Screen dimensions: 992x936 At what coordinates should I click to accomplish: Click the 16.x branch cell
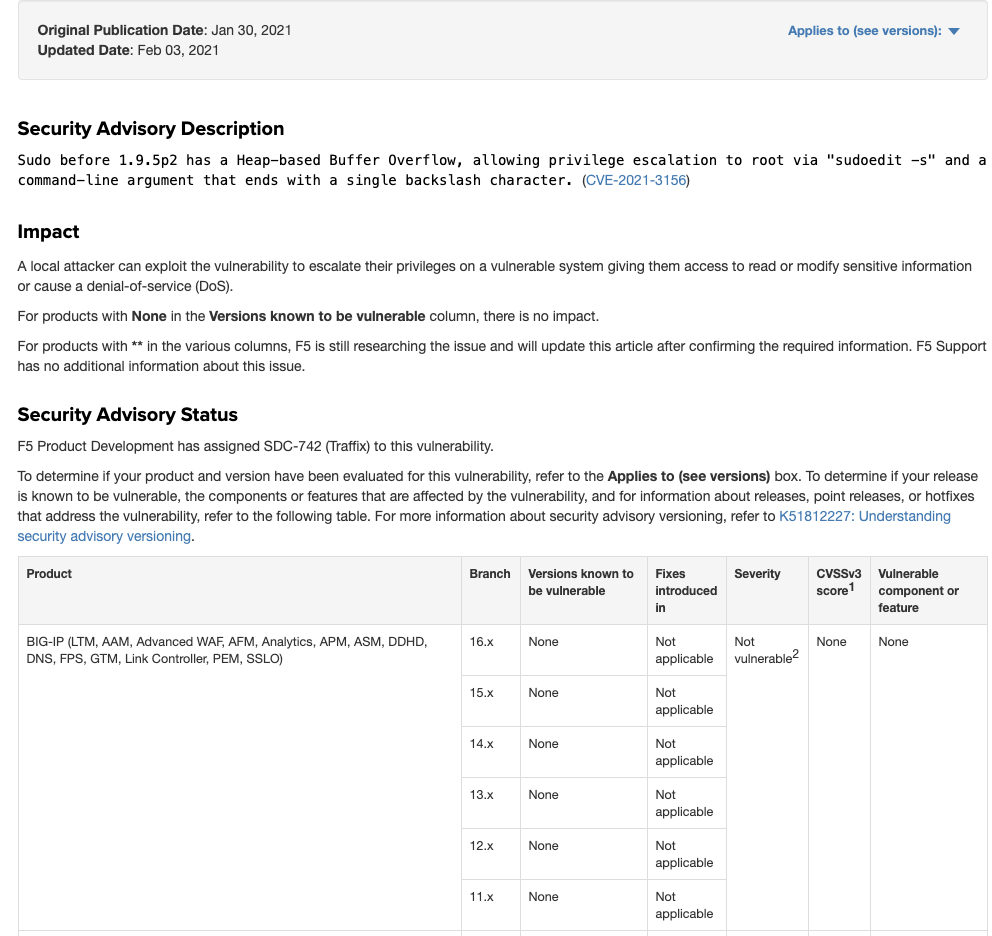pyautogui.click(x=490, y=650)
